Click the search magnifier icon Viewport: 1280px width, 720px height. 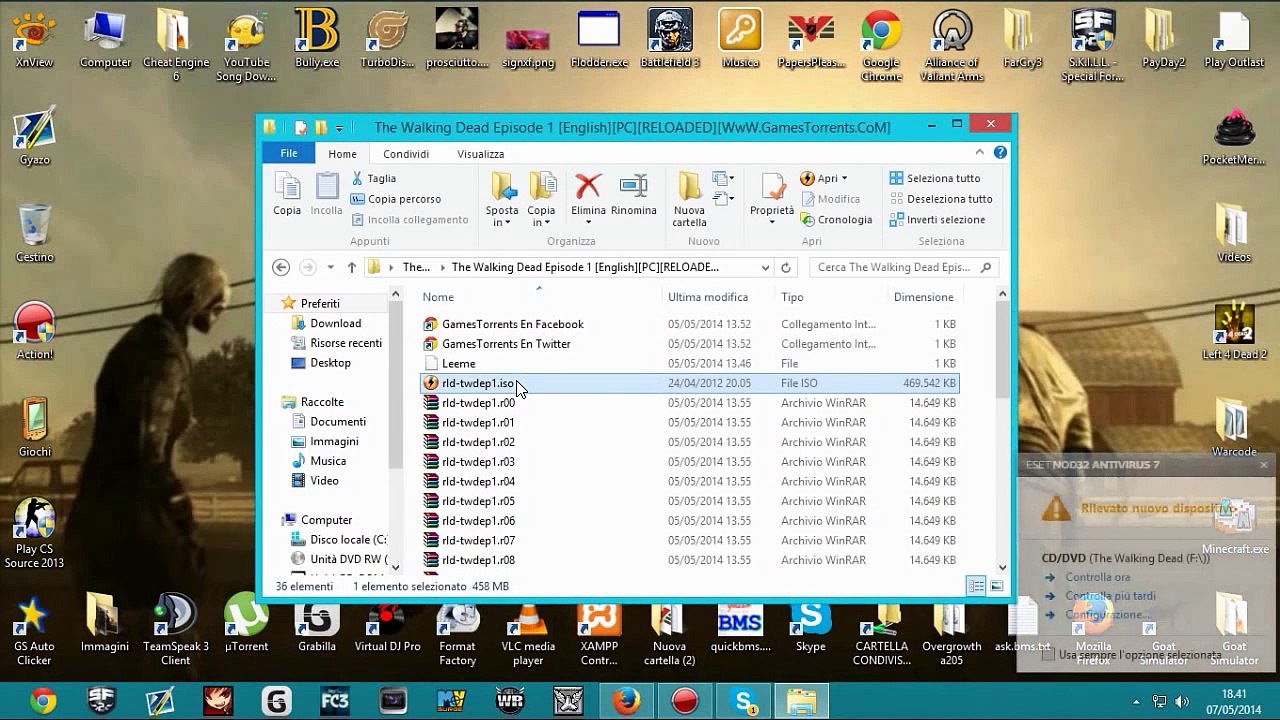pos(986,267)
